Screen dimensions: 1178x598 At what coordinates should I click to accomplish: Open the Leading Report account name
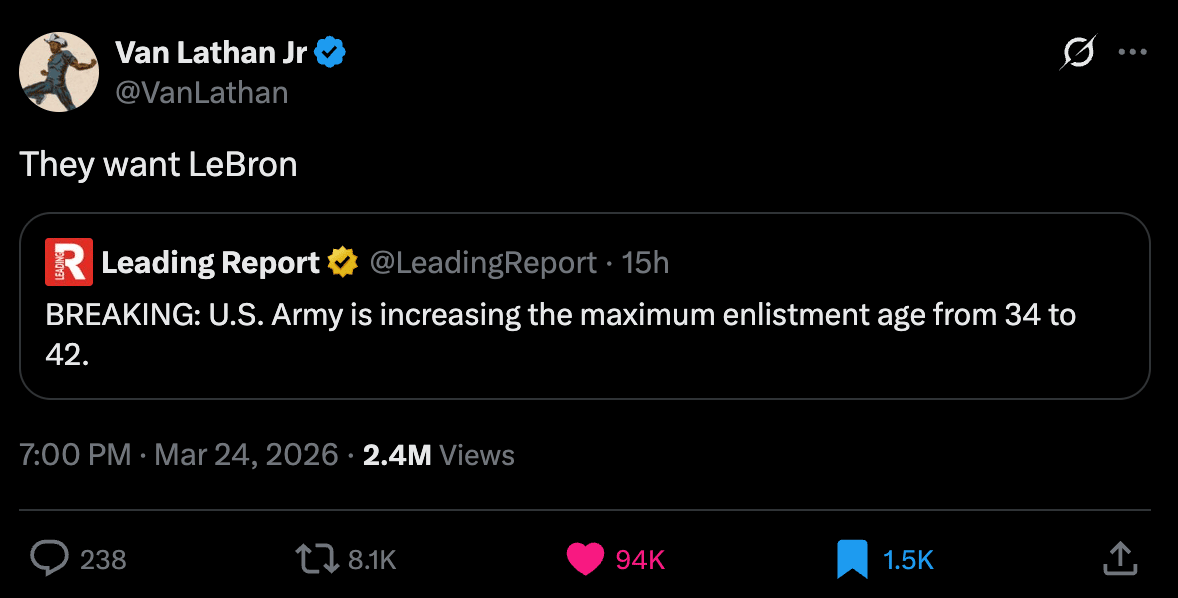(210, 263)
